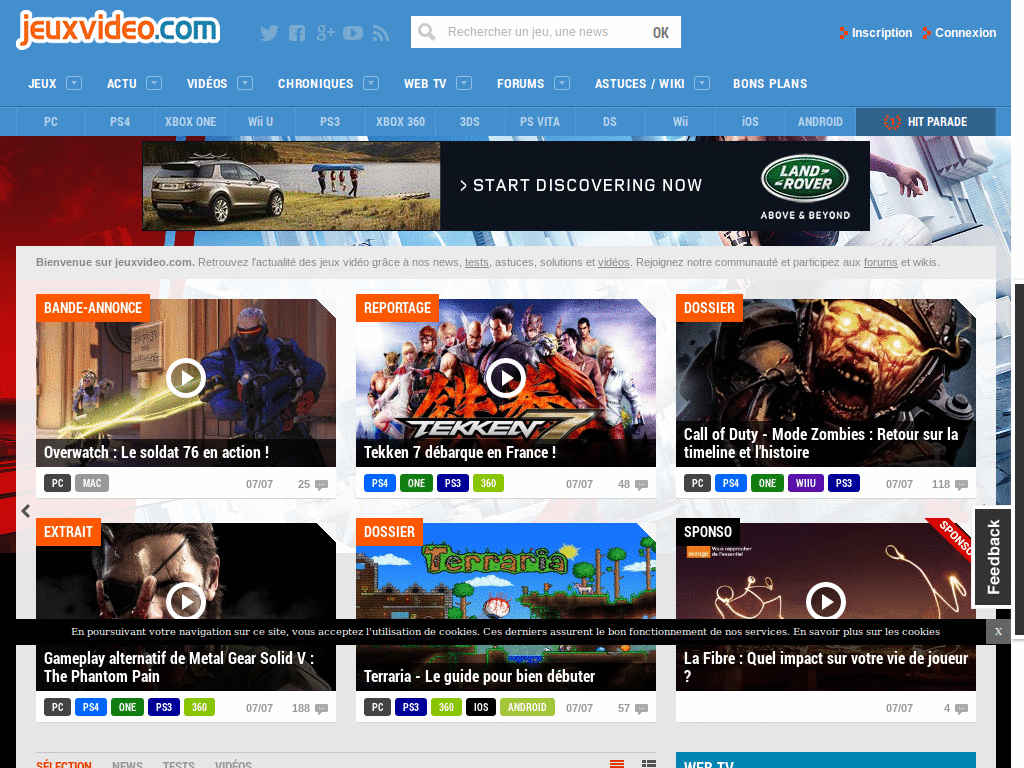This screenshot has width=1024, height=768.
Task: Expand the ASTUCES / WIKI dropdown arrow
Action: click(x=702, y=83)
